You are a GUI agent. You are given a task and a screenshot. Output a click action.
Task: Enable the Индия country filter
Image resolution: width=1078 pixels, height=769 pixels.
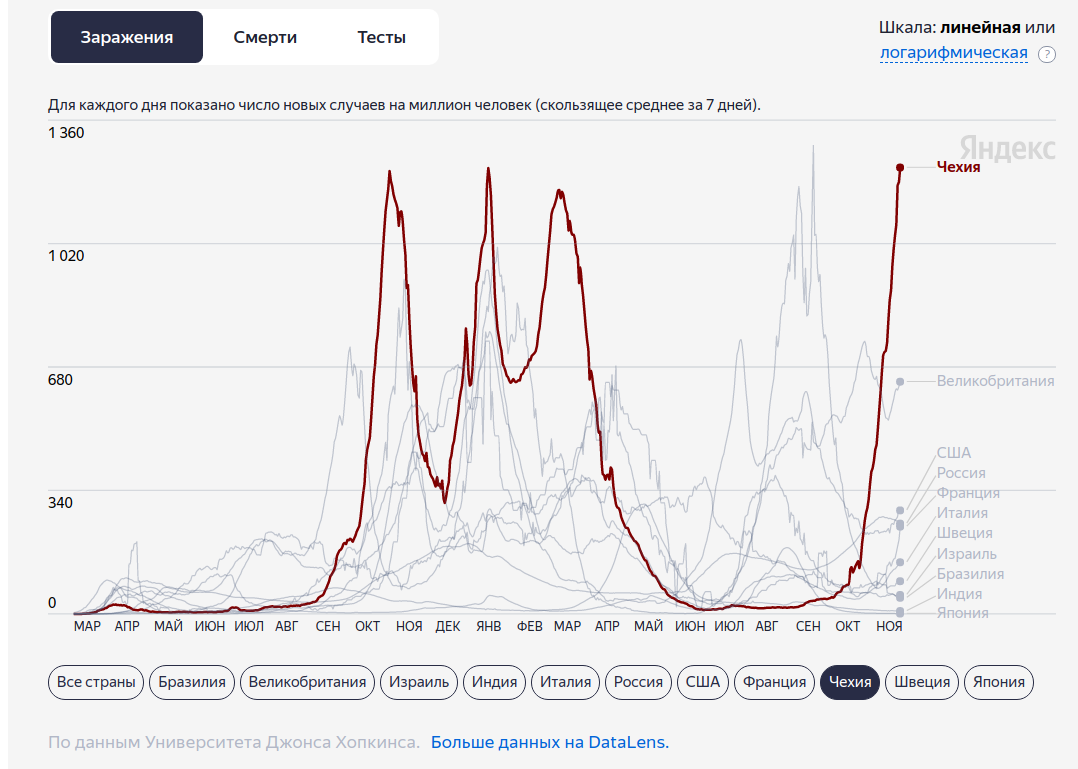tap(494, 682)
